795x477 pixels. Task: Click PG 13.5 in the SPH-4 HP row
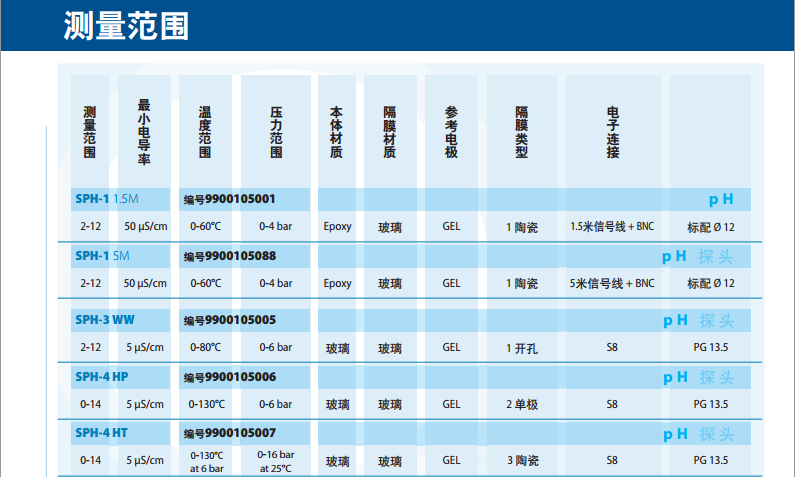point(711,404)
